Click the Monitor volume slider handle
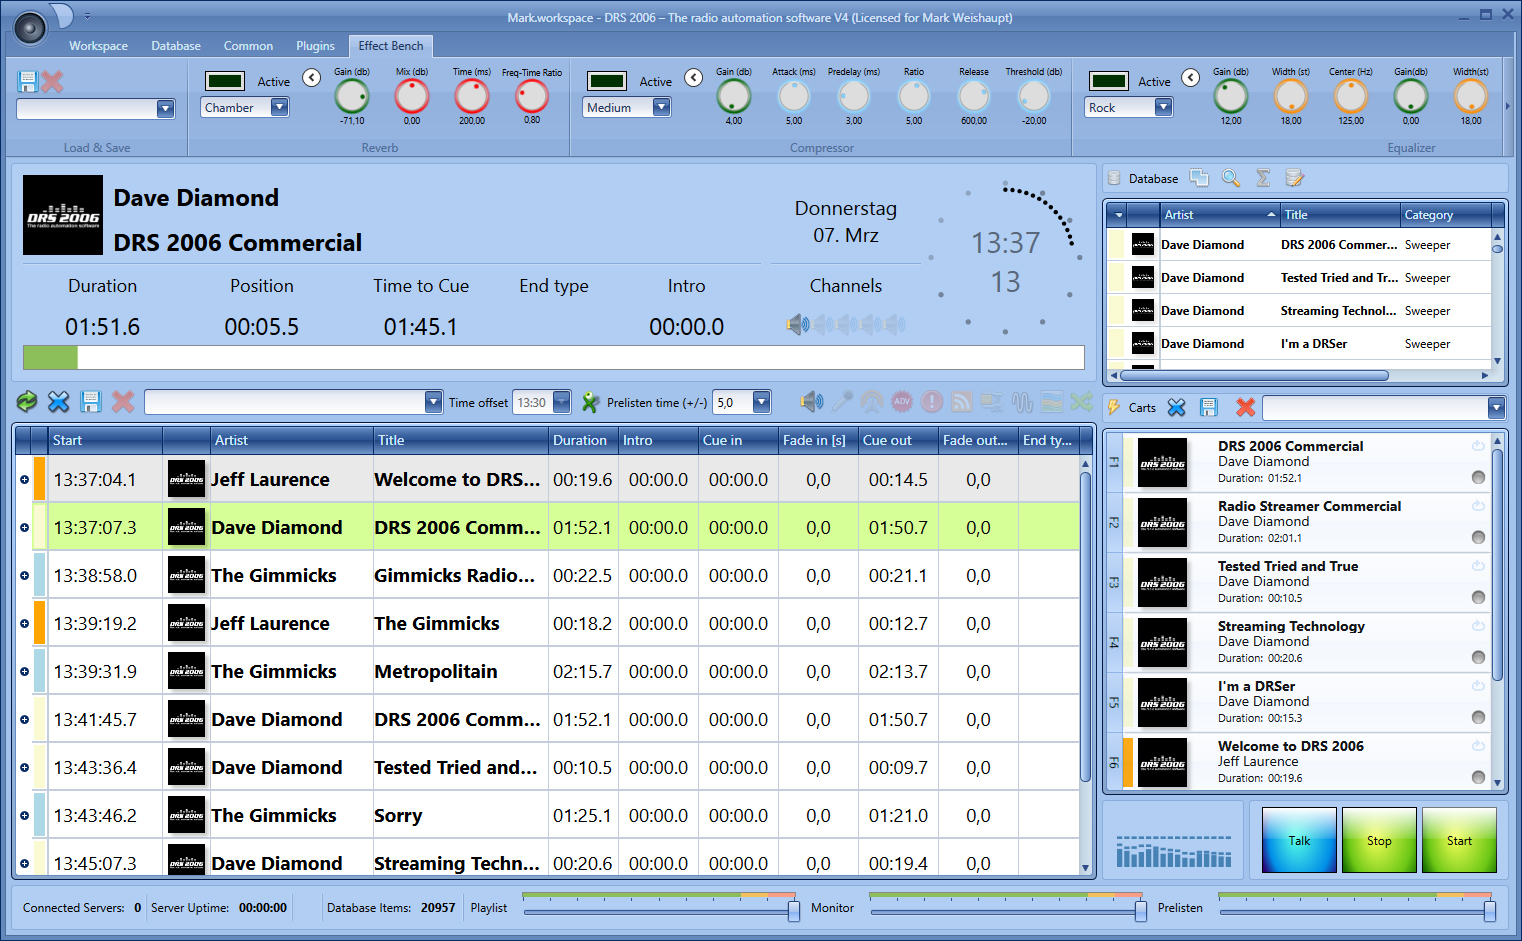Image resolution: width=1522 pixels, height=941 pixels. [x=1141, y=911]
